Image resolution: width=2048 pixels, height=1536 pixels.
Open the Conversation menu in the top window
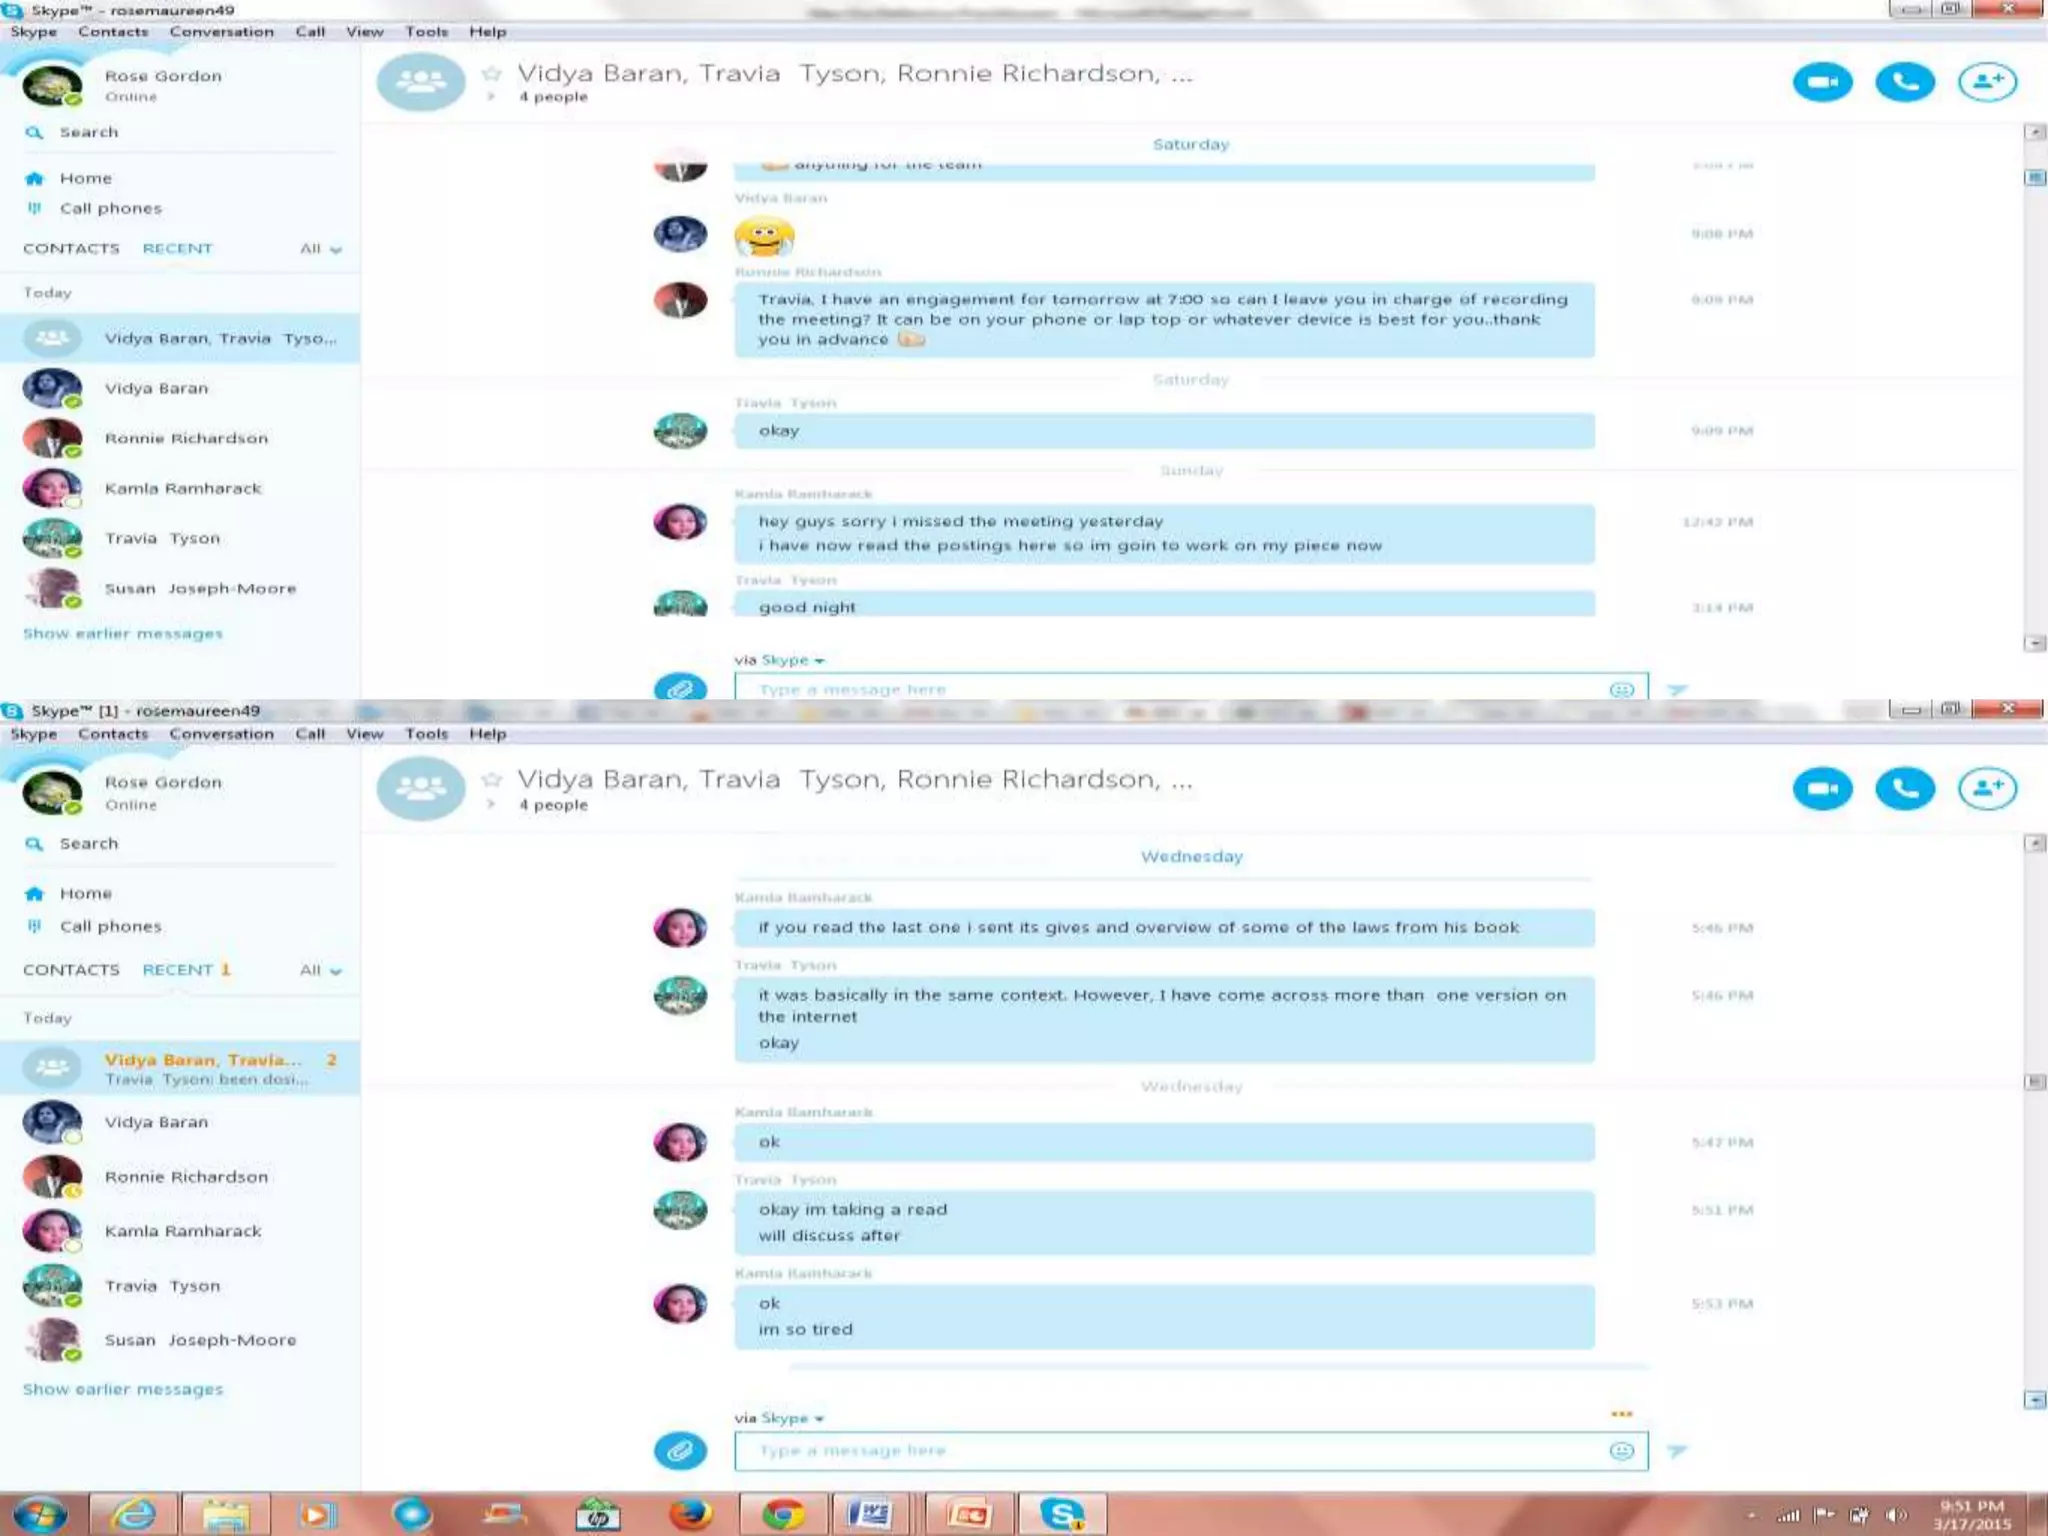pos(221,32)
